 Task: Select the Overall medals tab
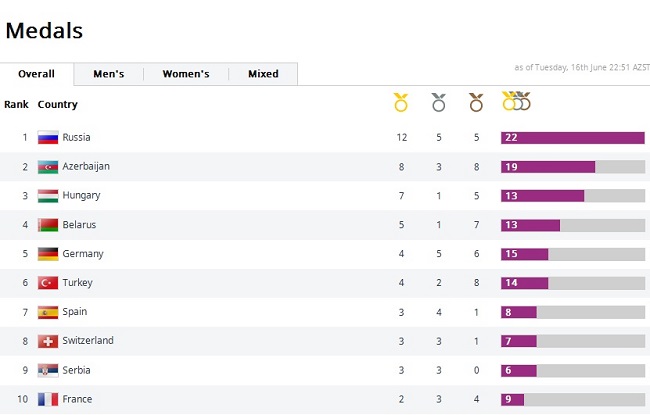tap(36, 74)
